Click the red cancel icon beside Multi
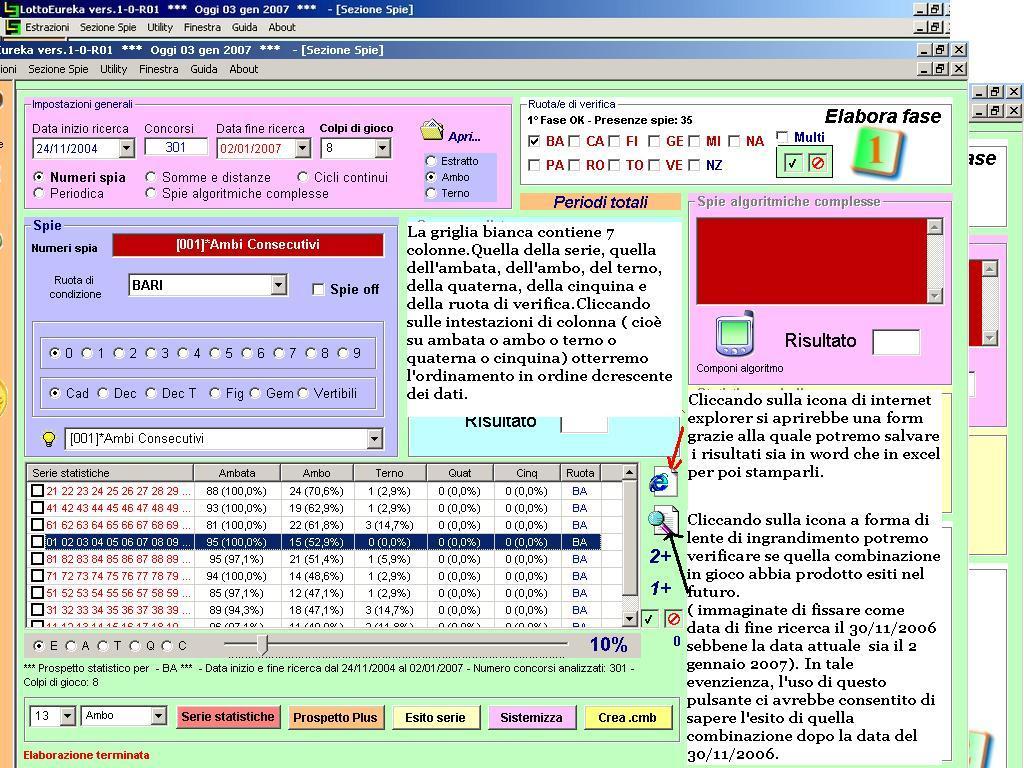The width and height of the screenshot is (1024, 768). pos(817,163)
